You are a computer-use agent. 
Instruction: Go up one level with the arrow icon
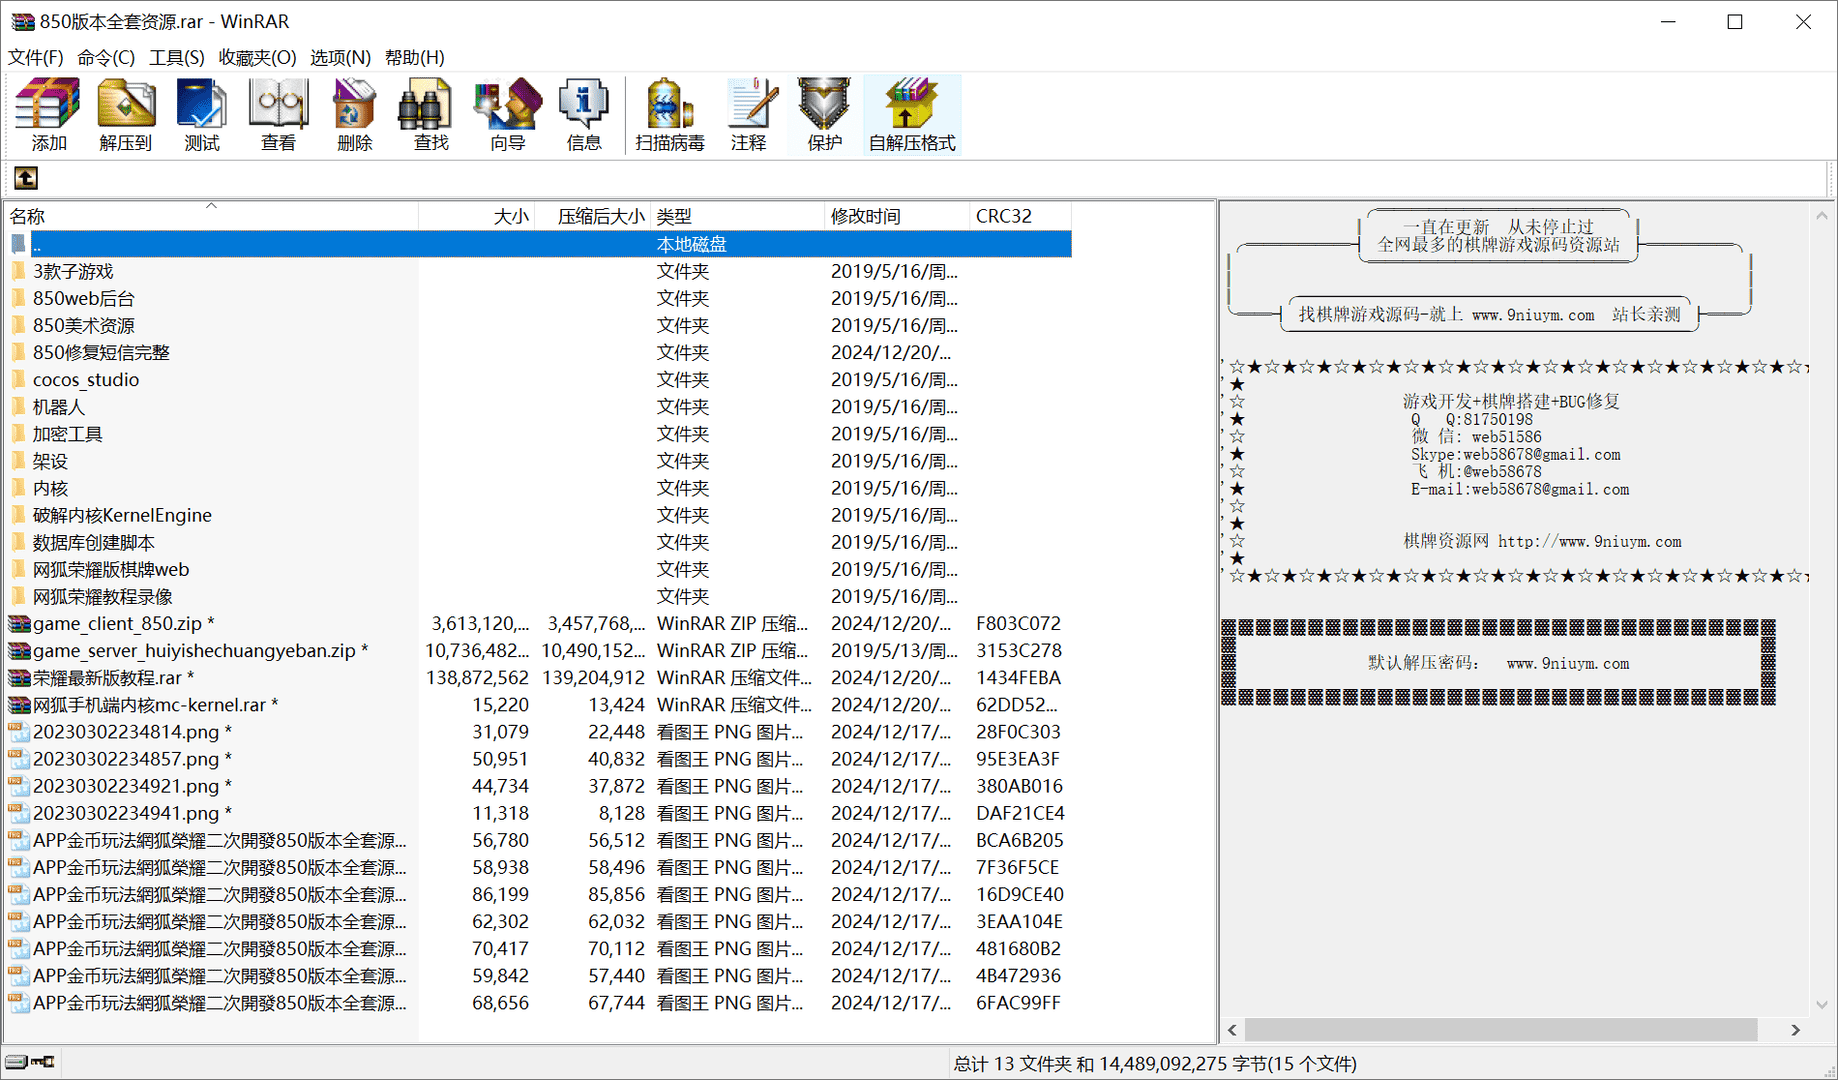pos(26,178)
